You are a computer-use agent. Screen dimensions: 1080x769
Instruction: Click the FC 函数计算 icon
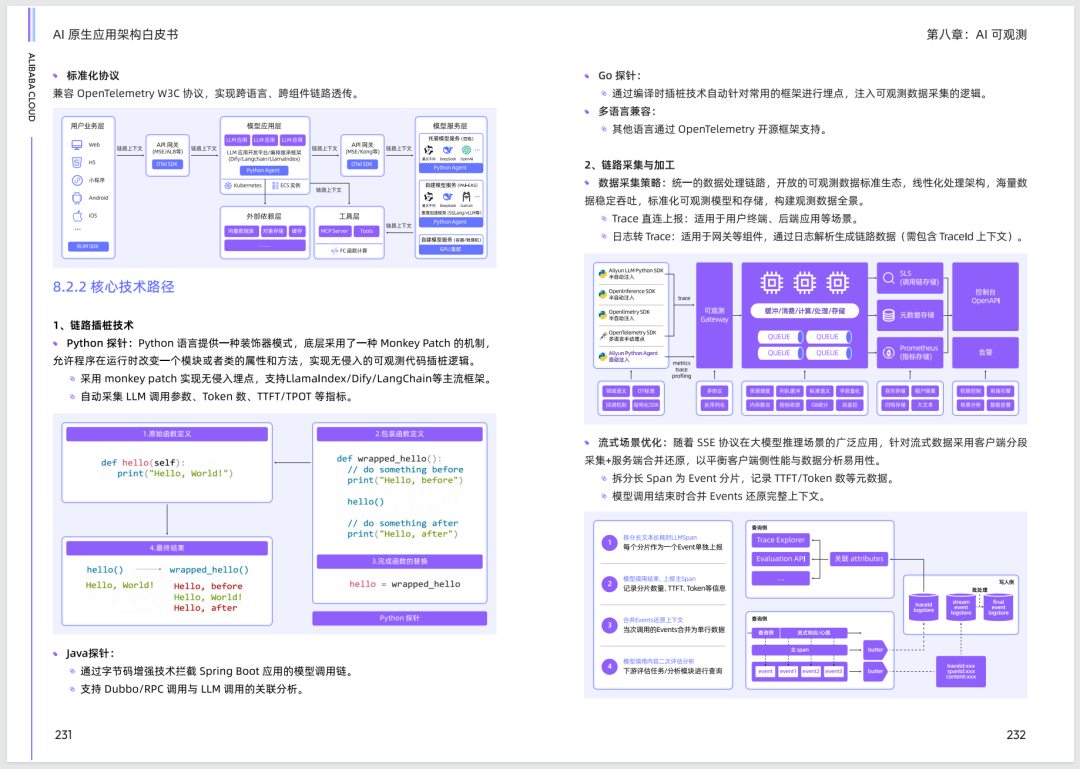334,251
